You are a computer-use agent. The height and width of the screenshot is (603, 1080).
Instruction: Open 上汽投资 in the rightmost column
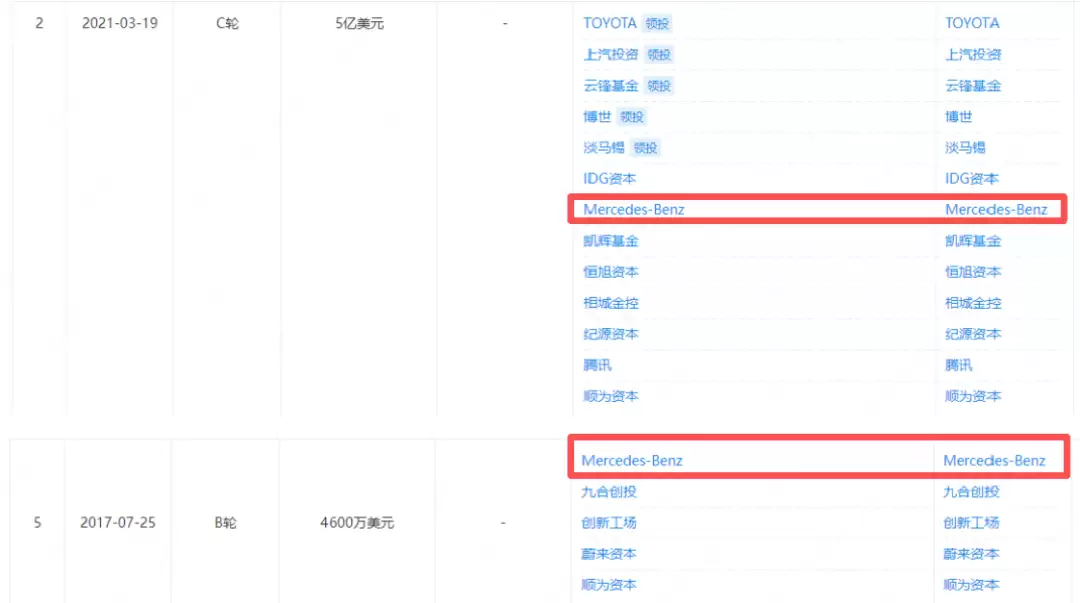[x=972, y=54]
